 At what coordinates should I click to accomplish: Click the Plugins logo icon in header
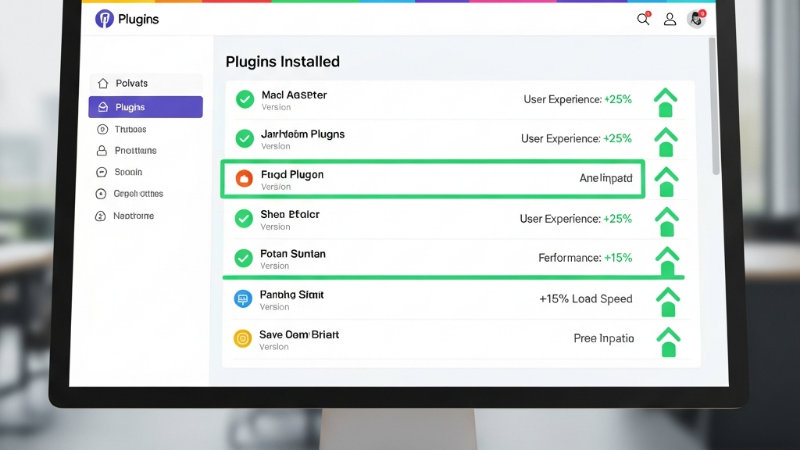click(x=104, y=19)
